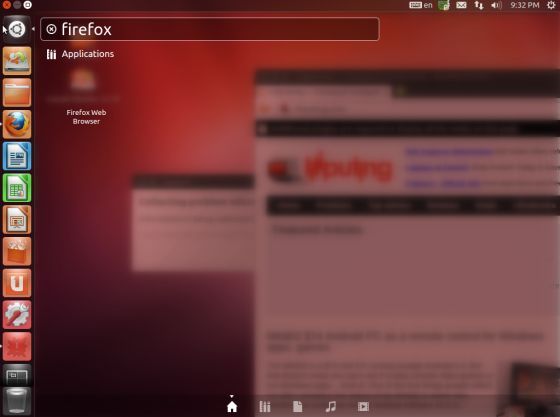
Task: Switch to the Video lens
Action: (363, 406)
